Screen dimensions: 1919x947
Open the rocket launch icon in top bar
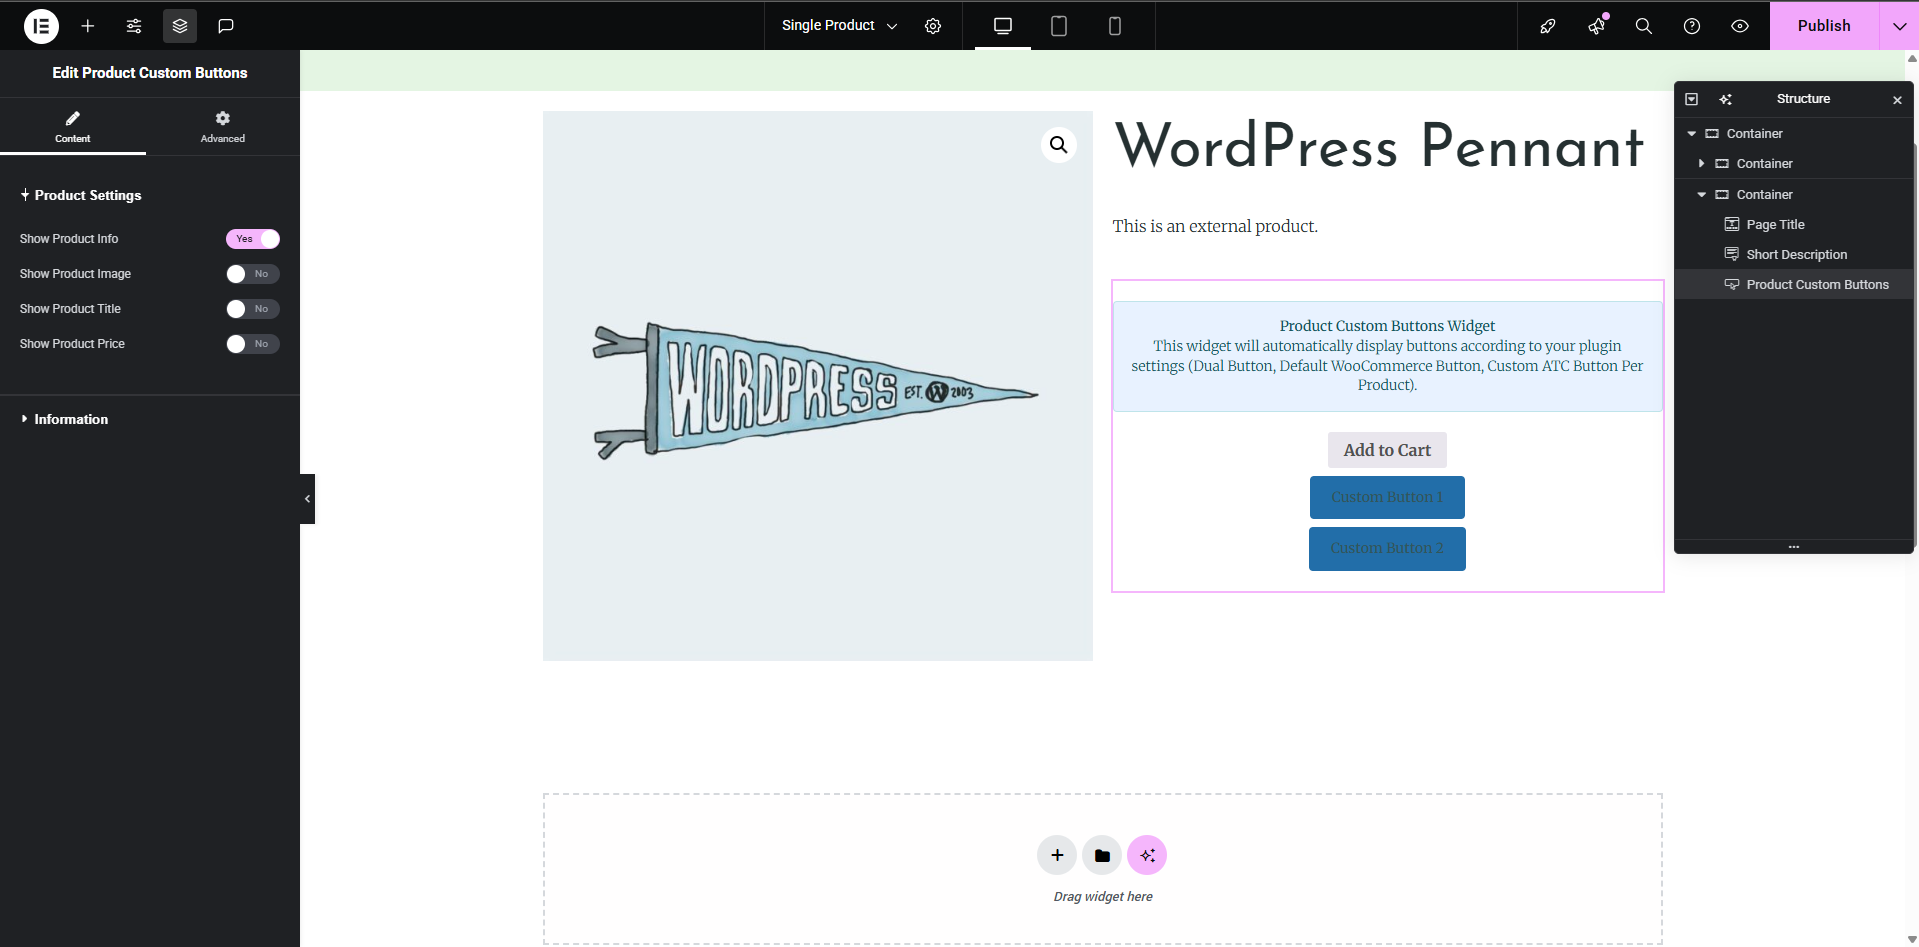click(1548, 26)
